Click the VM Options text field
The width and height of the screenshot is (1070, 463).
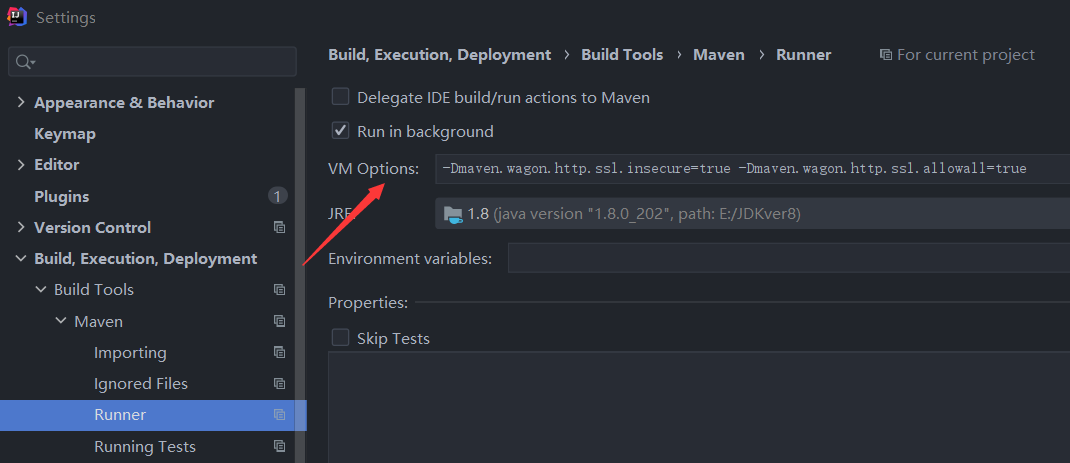coord(750,169)
